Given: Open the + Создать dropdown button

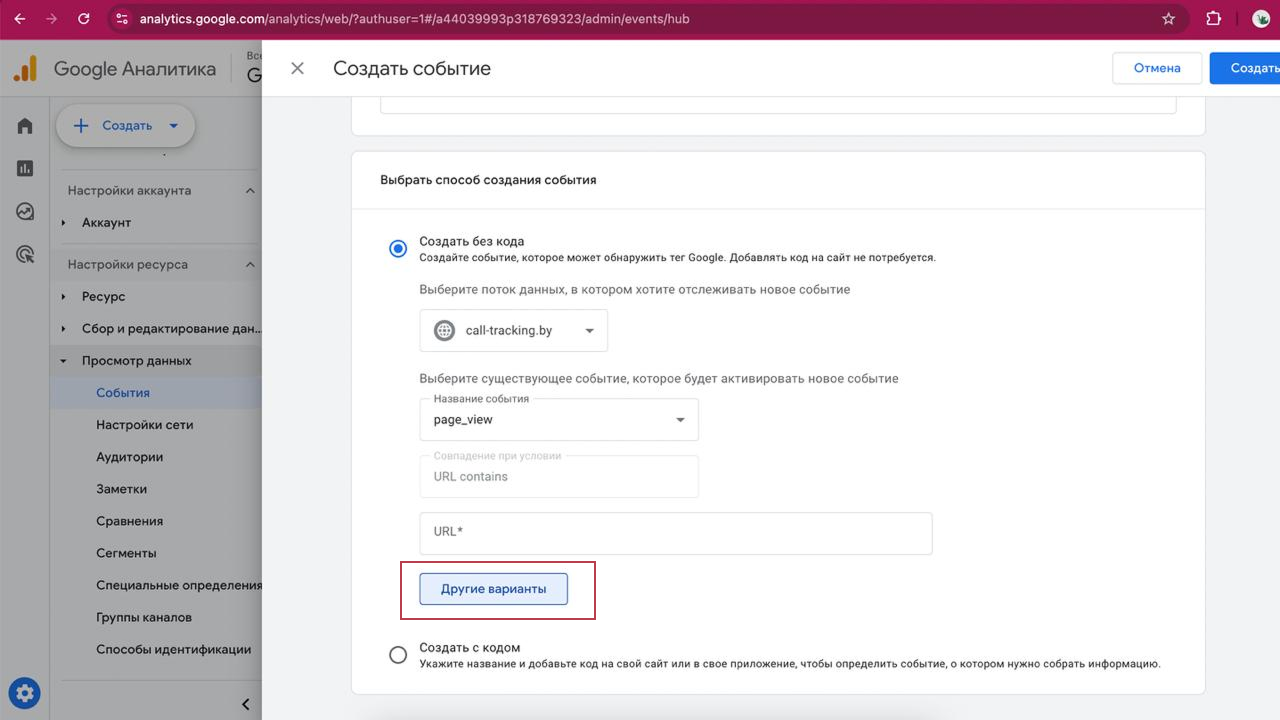Looking at the screenshot, I should (x=126, y=126).
